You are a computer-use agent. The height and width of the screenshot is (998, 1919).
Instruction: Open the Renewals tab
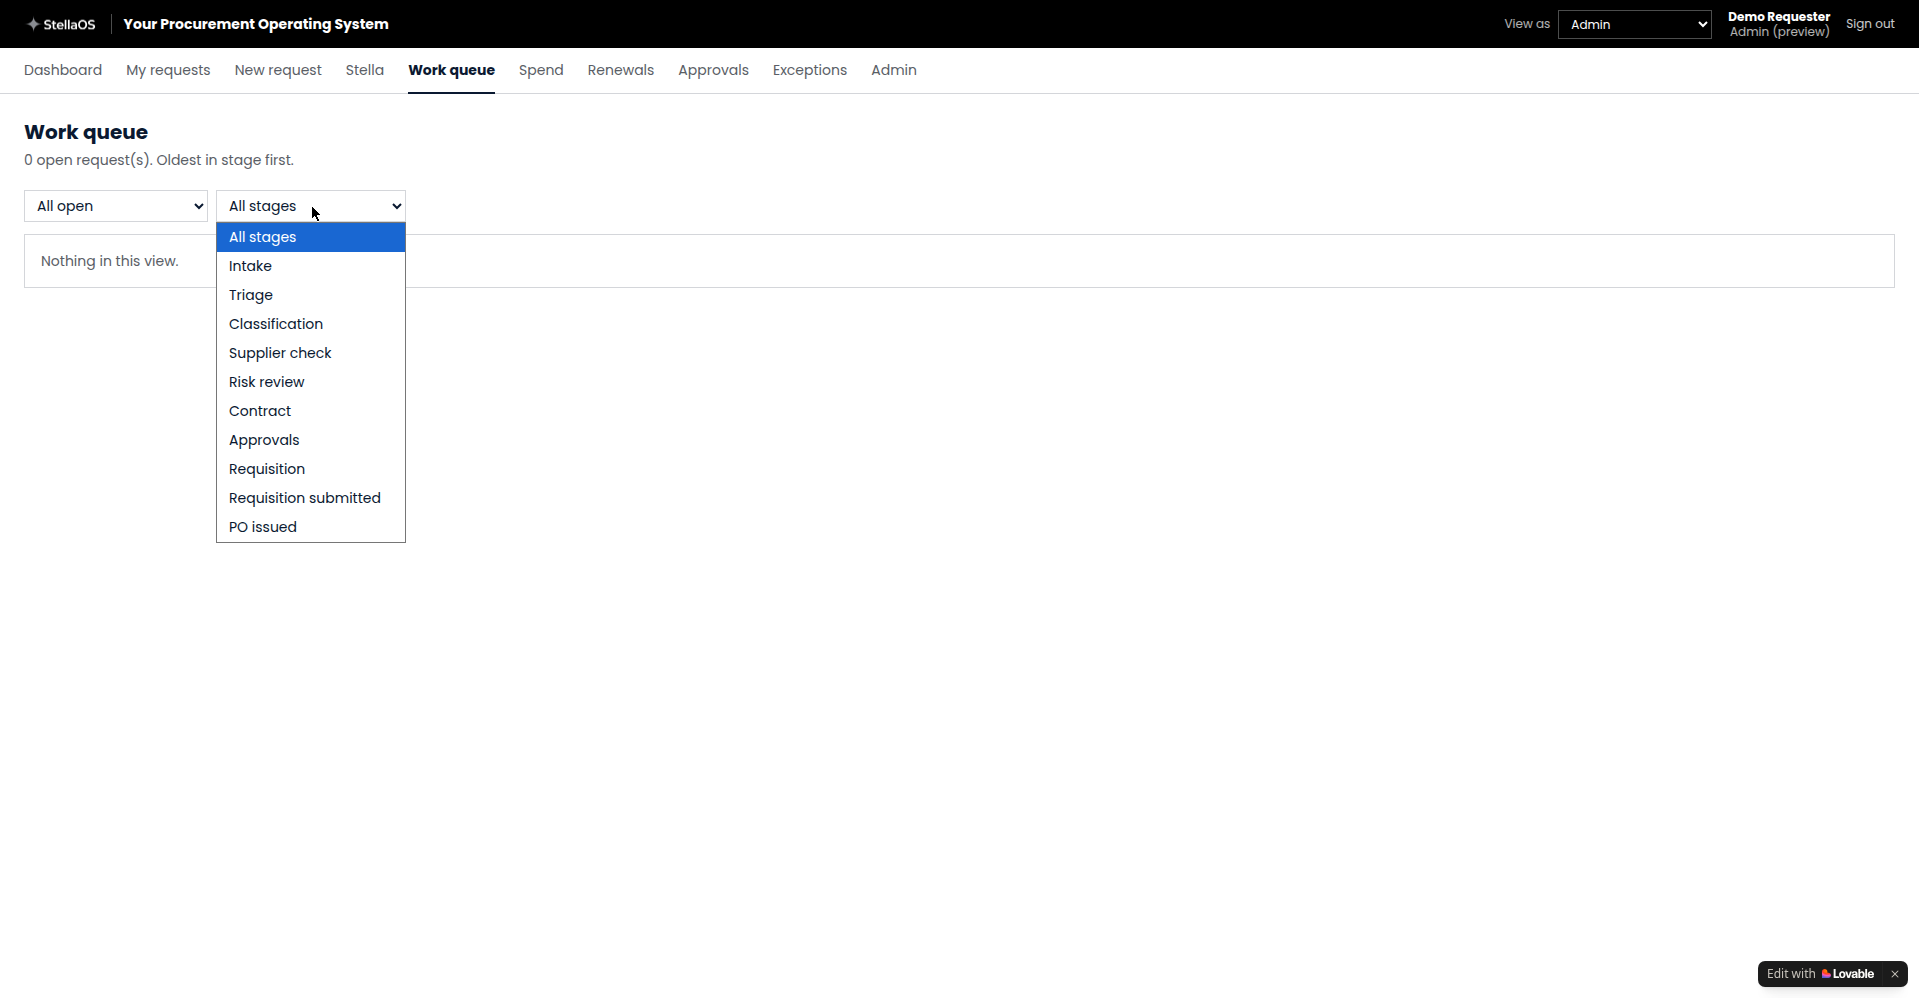tap(621, 70)
